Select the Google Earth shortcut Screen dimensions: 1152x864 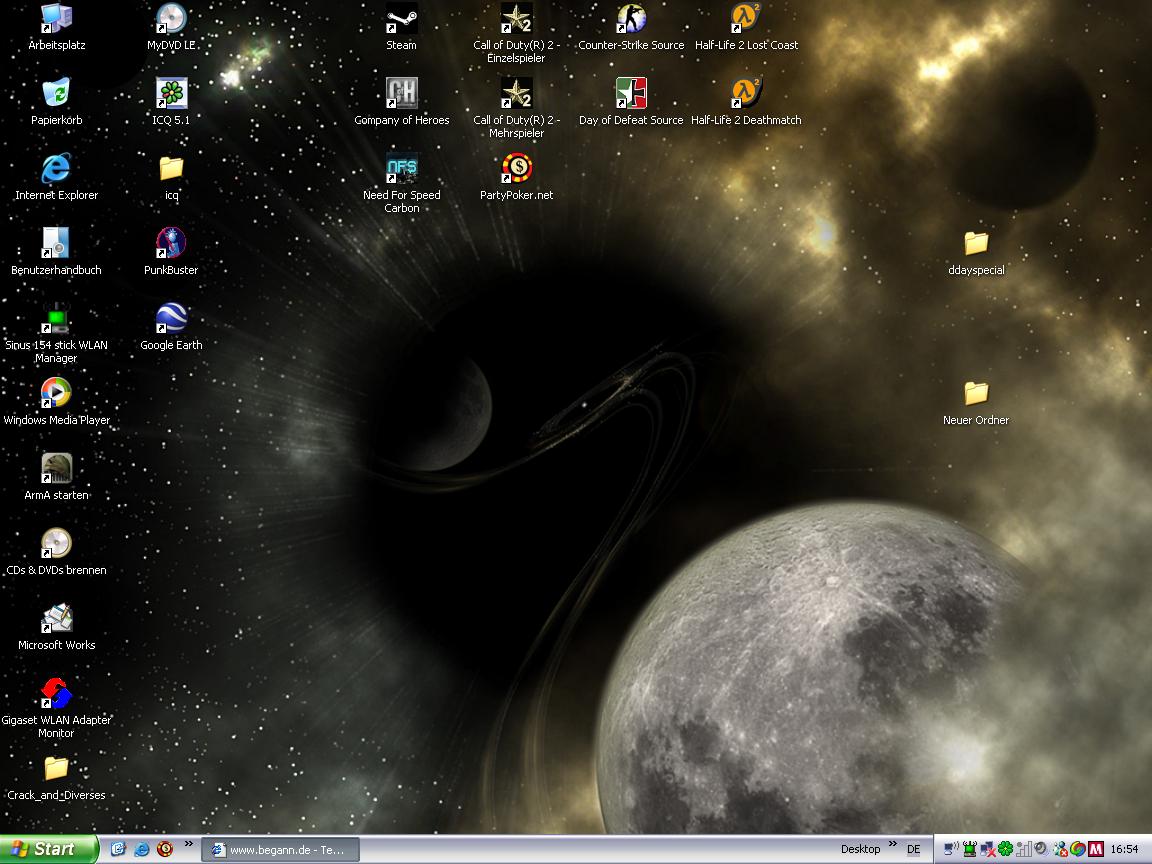[x=171, y=319]
